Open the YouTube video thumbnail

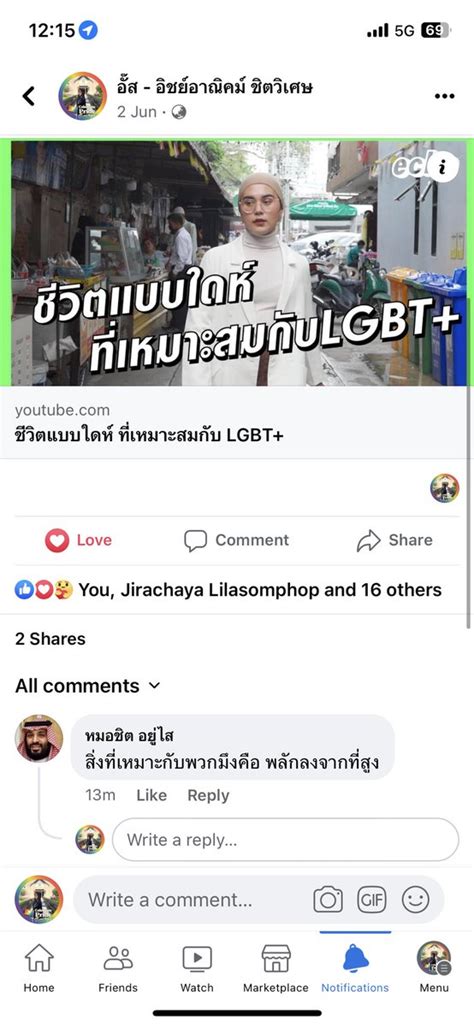click(x=239, y=263)
